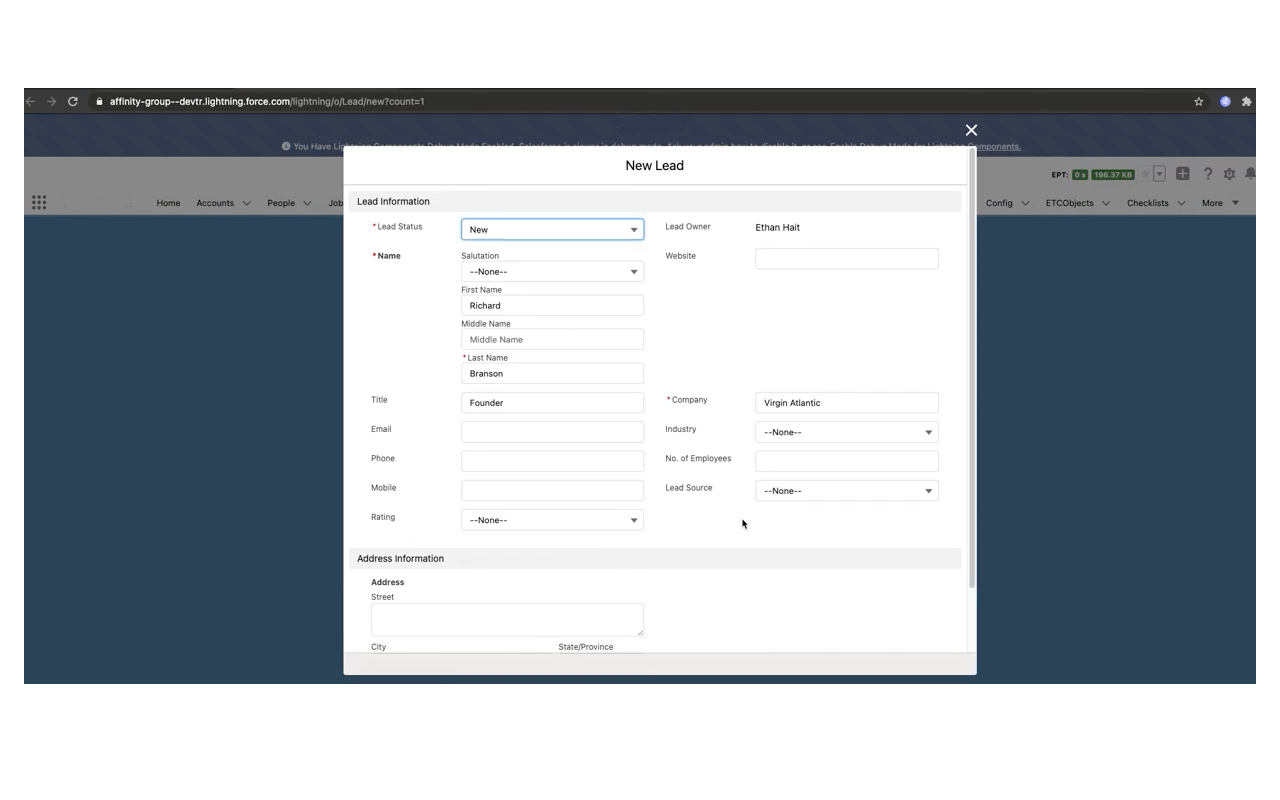Viewport: 1280px width, 800px height.
Task: Close the New Lead dialog
Action: coord(971,130)
